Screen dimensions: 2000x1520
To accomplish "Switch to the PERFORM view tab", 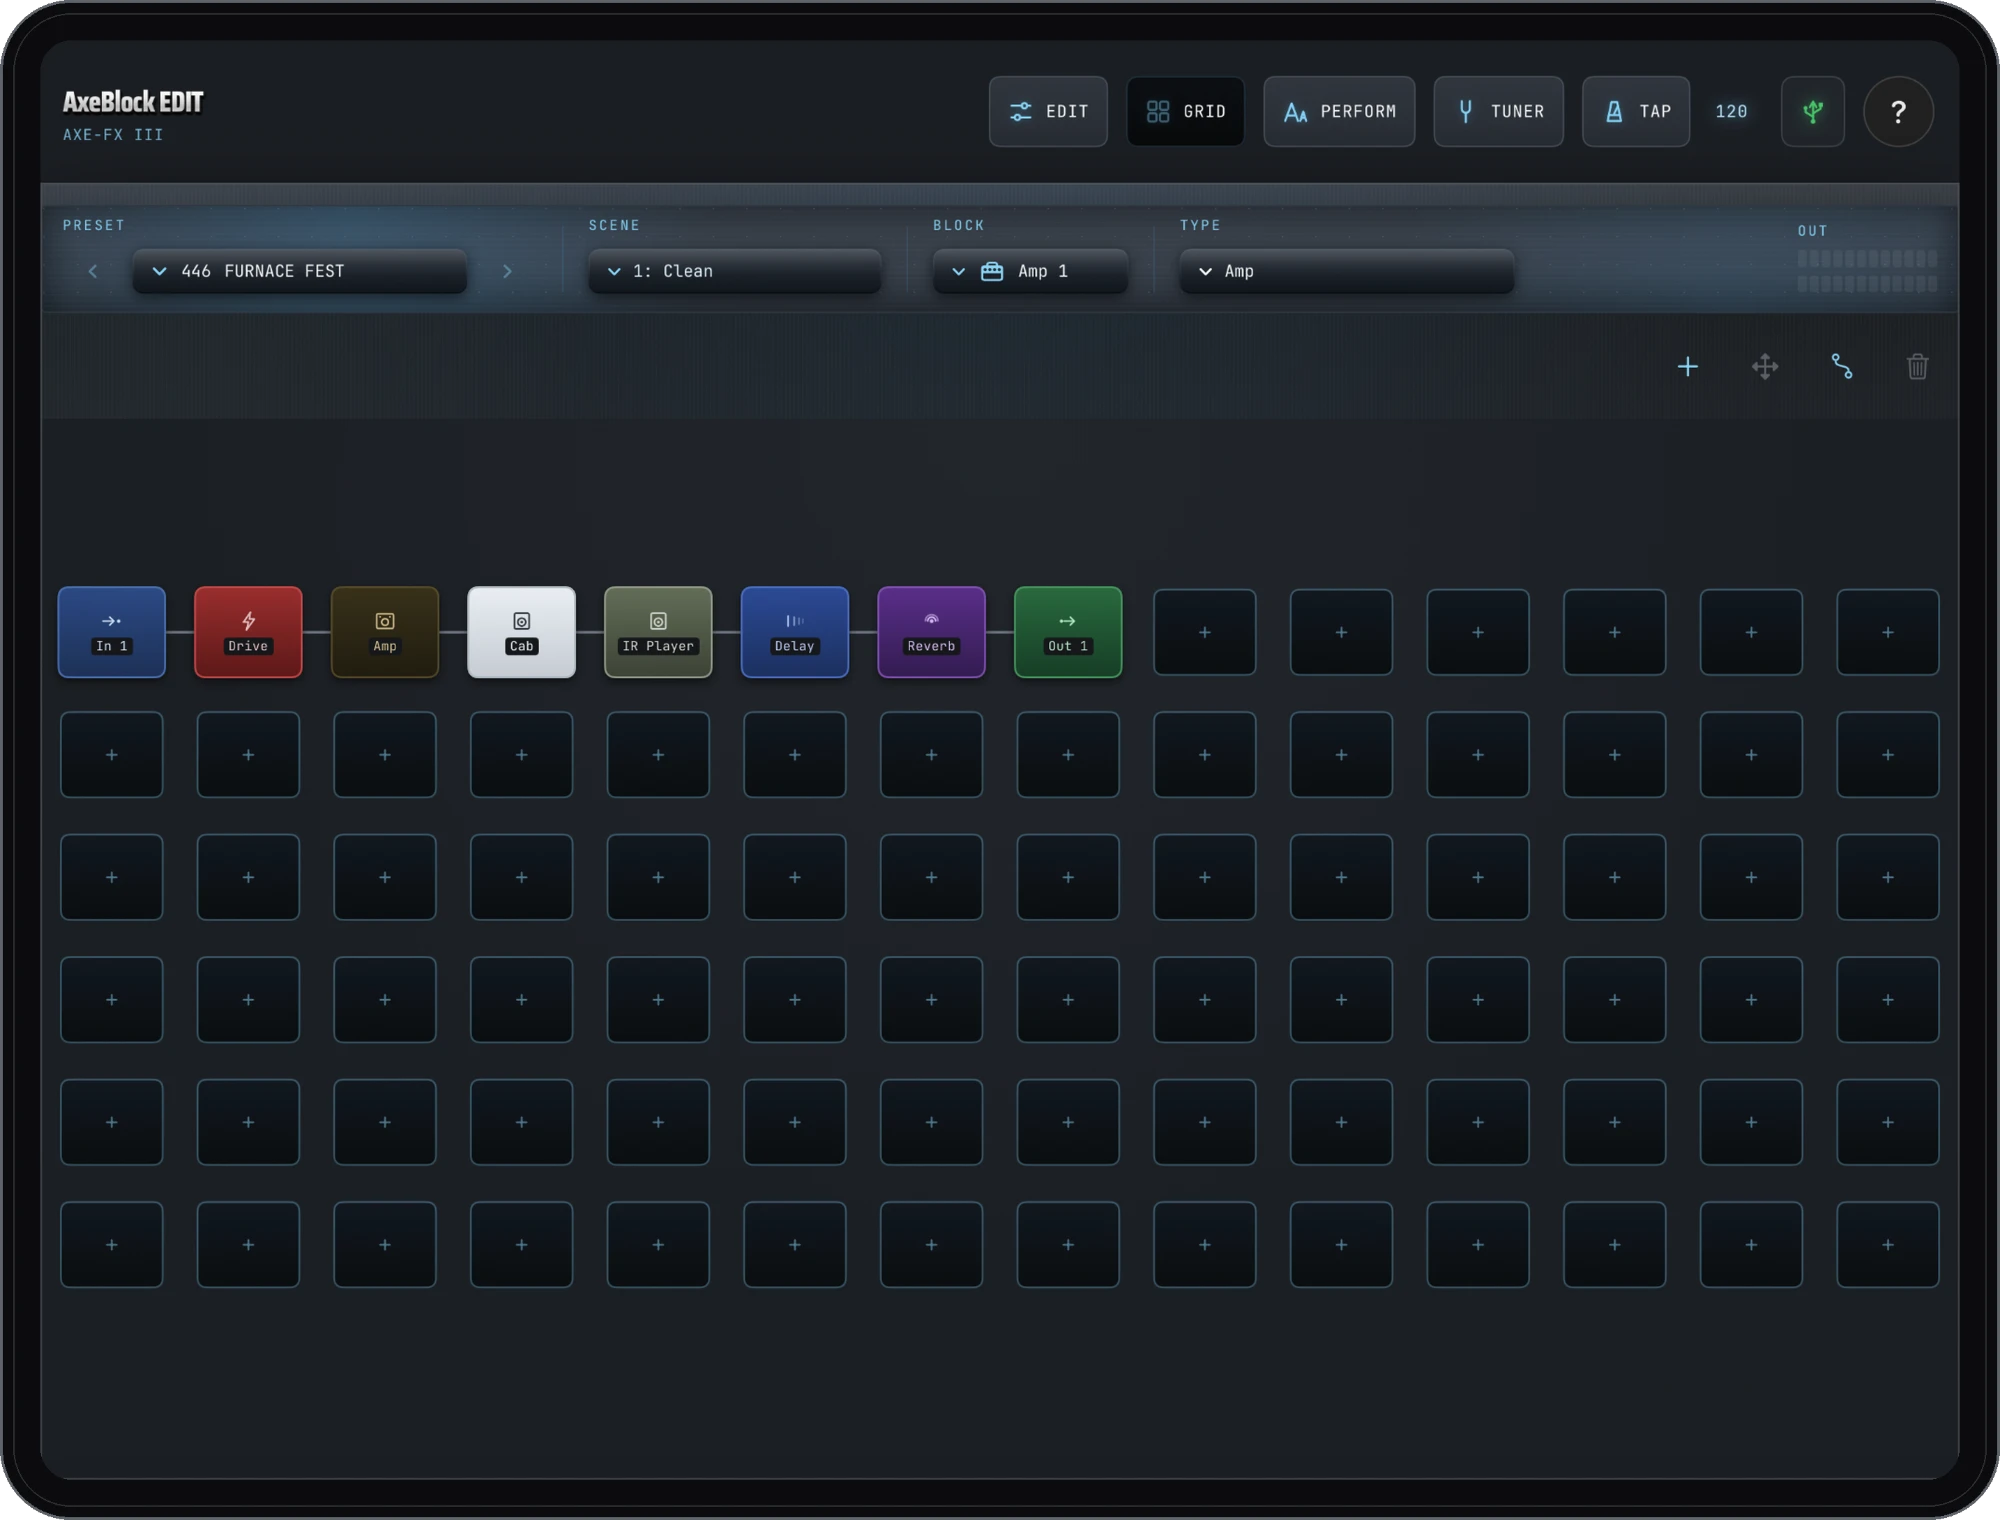I will coord(1340,112).
